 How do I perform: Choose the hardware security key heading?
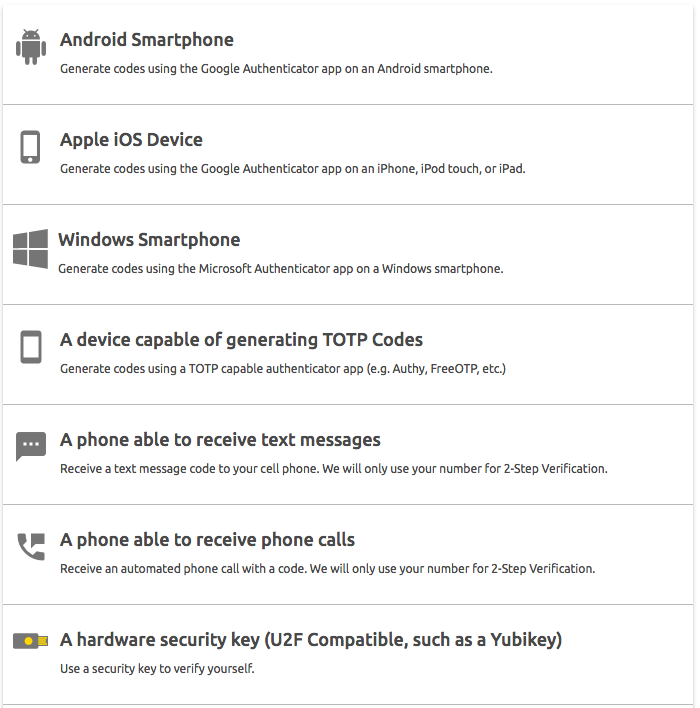click(311, 640)
